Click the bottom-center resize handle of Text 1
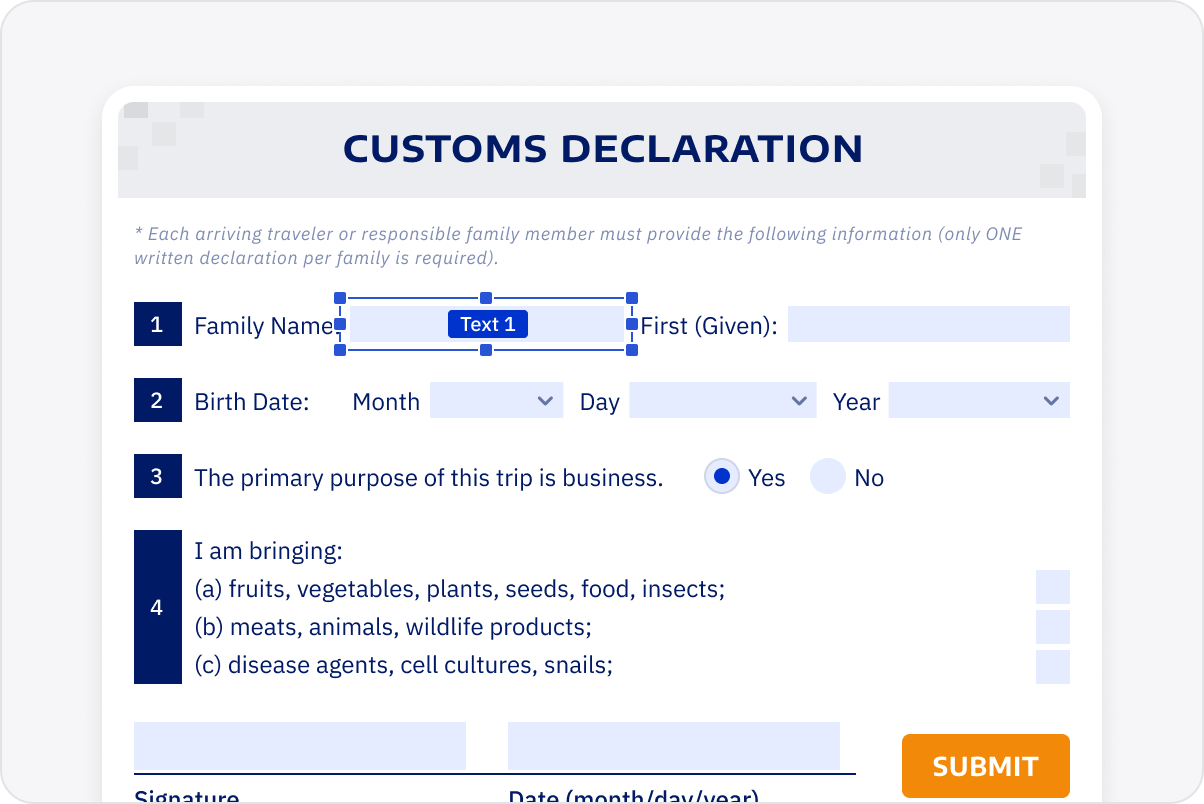1204x804 pixels. [x=486, y=350]
